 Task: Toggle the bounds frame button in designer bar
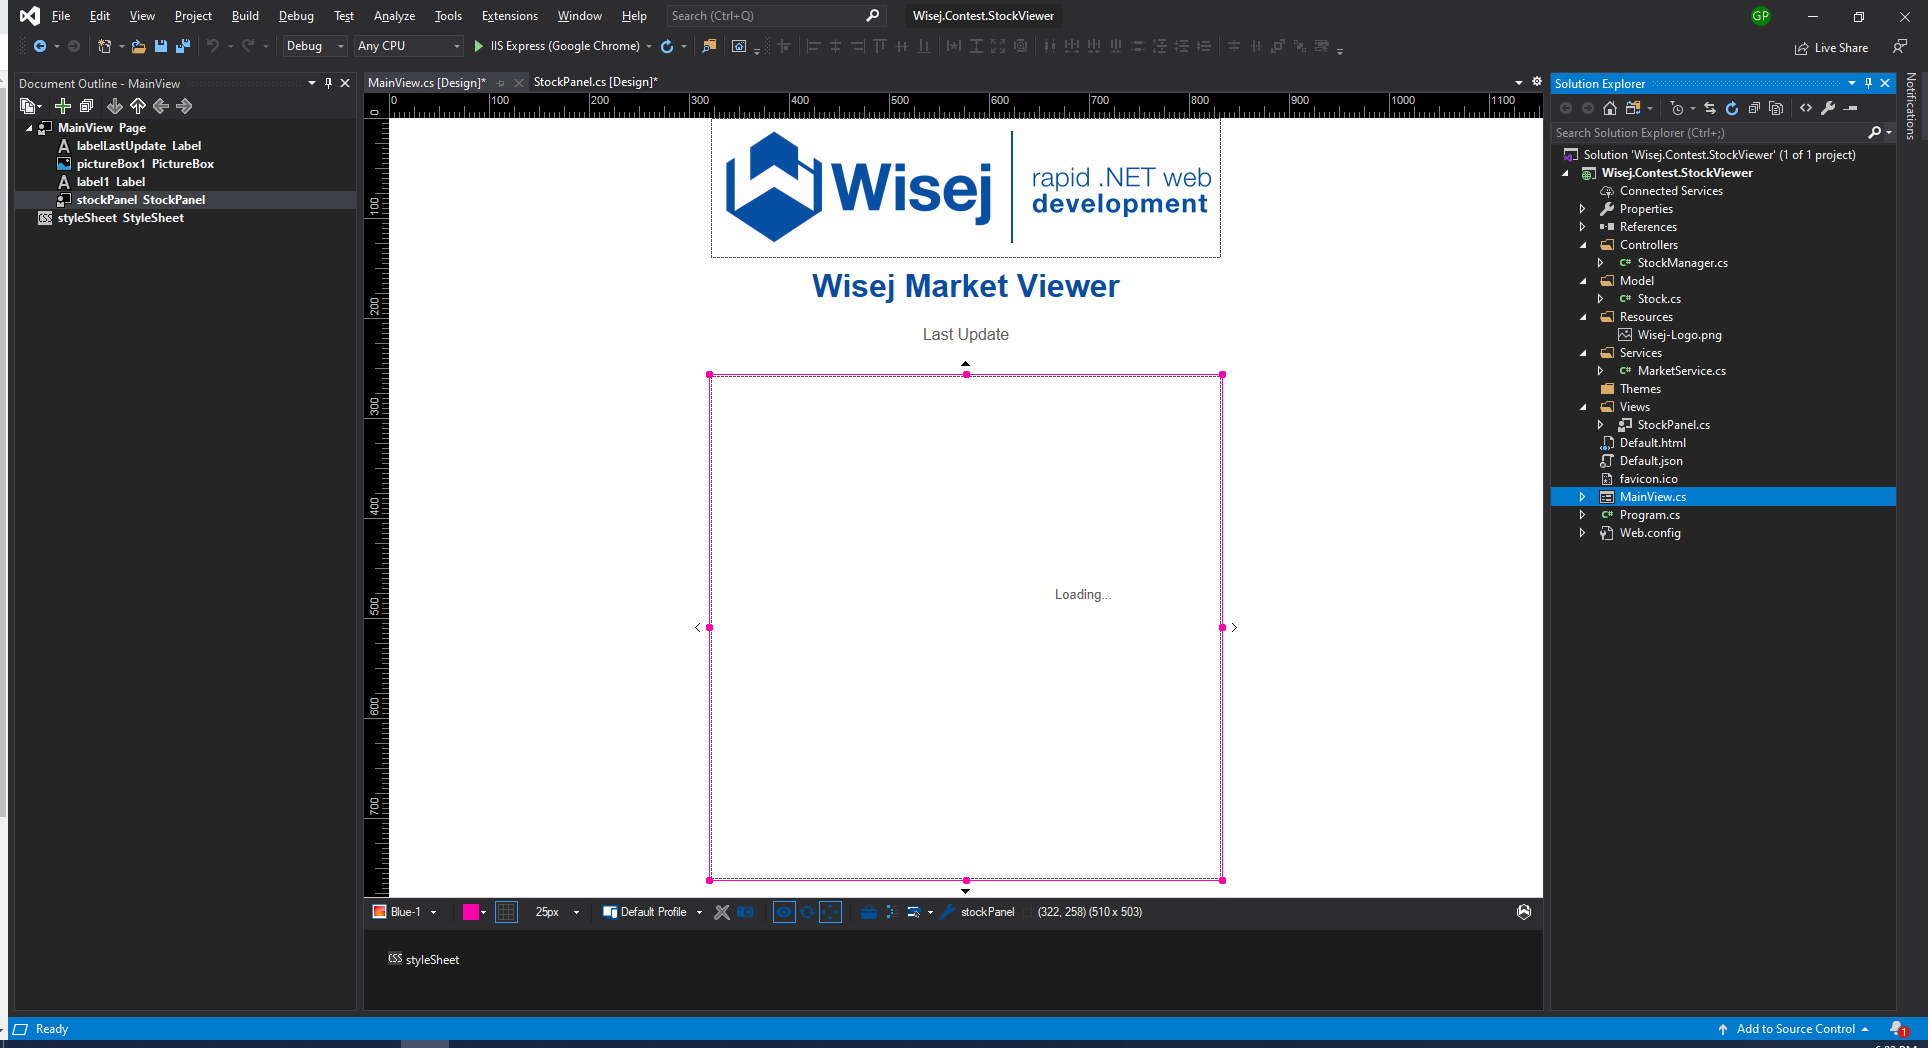(x=830, y=912)
